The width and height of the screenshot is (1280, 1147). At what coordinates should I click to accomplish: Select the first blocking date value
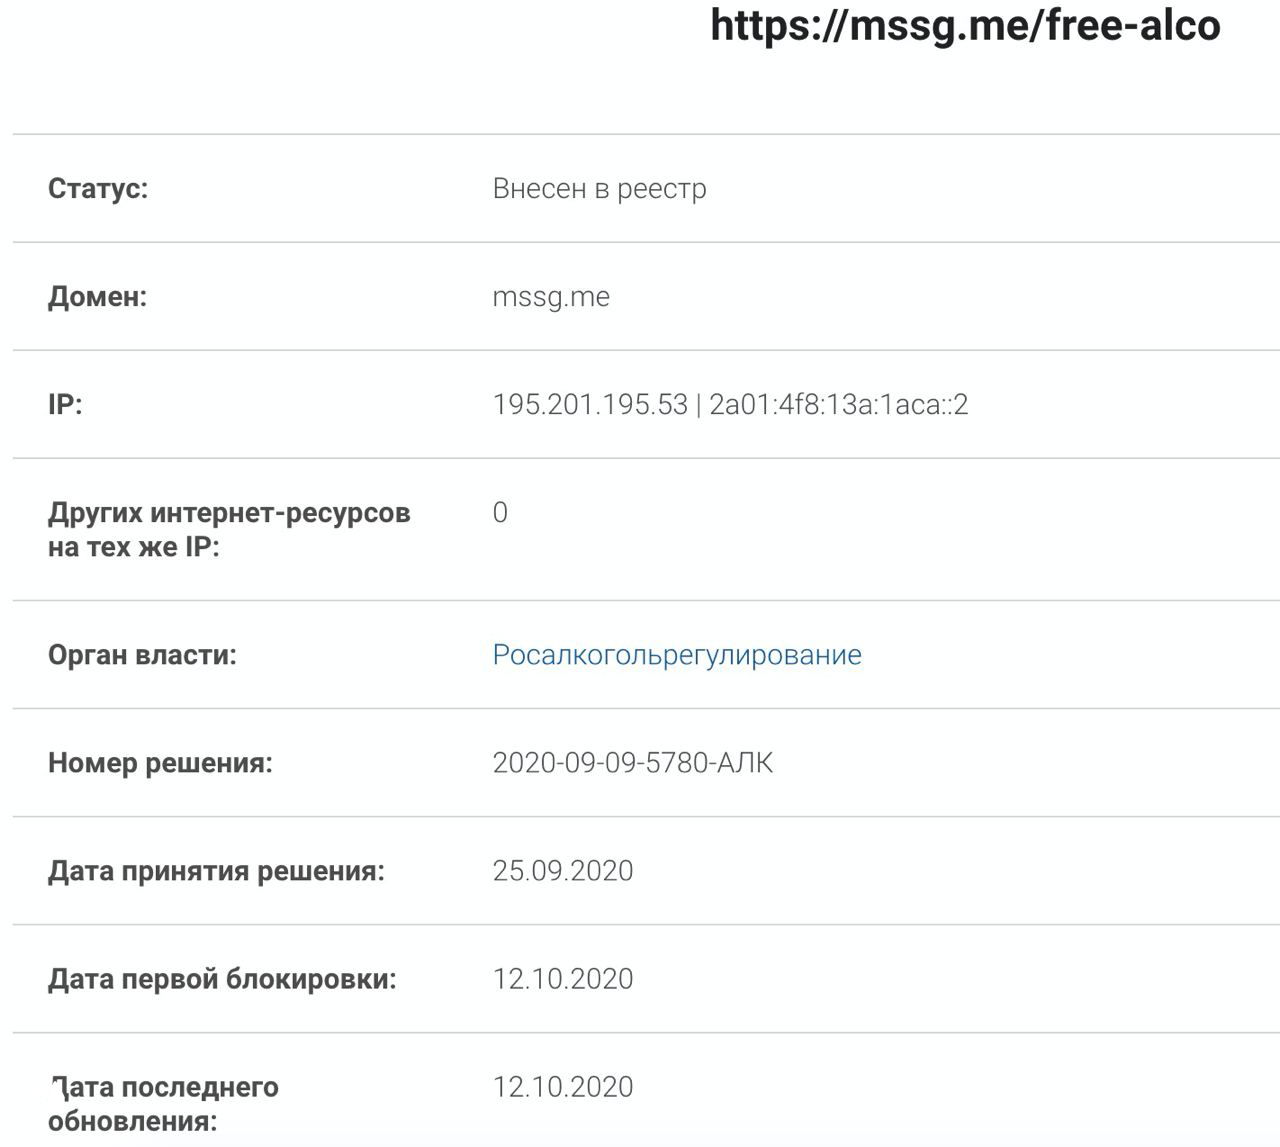(x=563, y=979)
